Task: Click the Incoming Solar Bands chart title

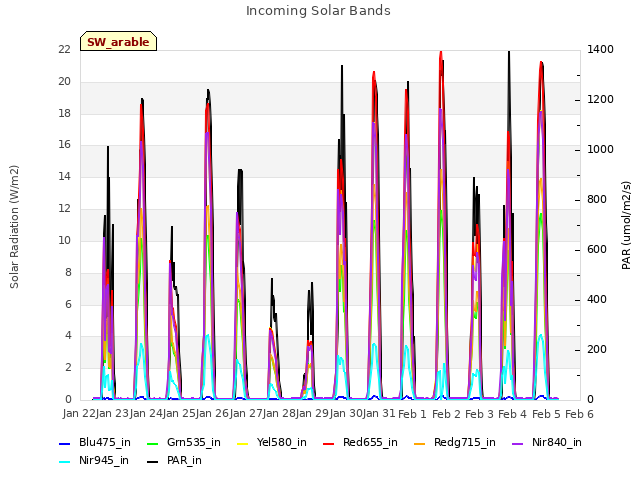Action: [x=318, y=11]
